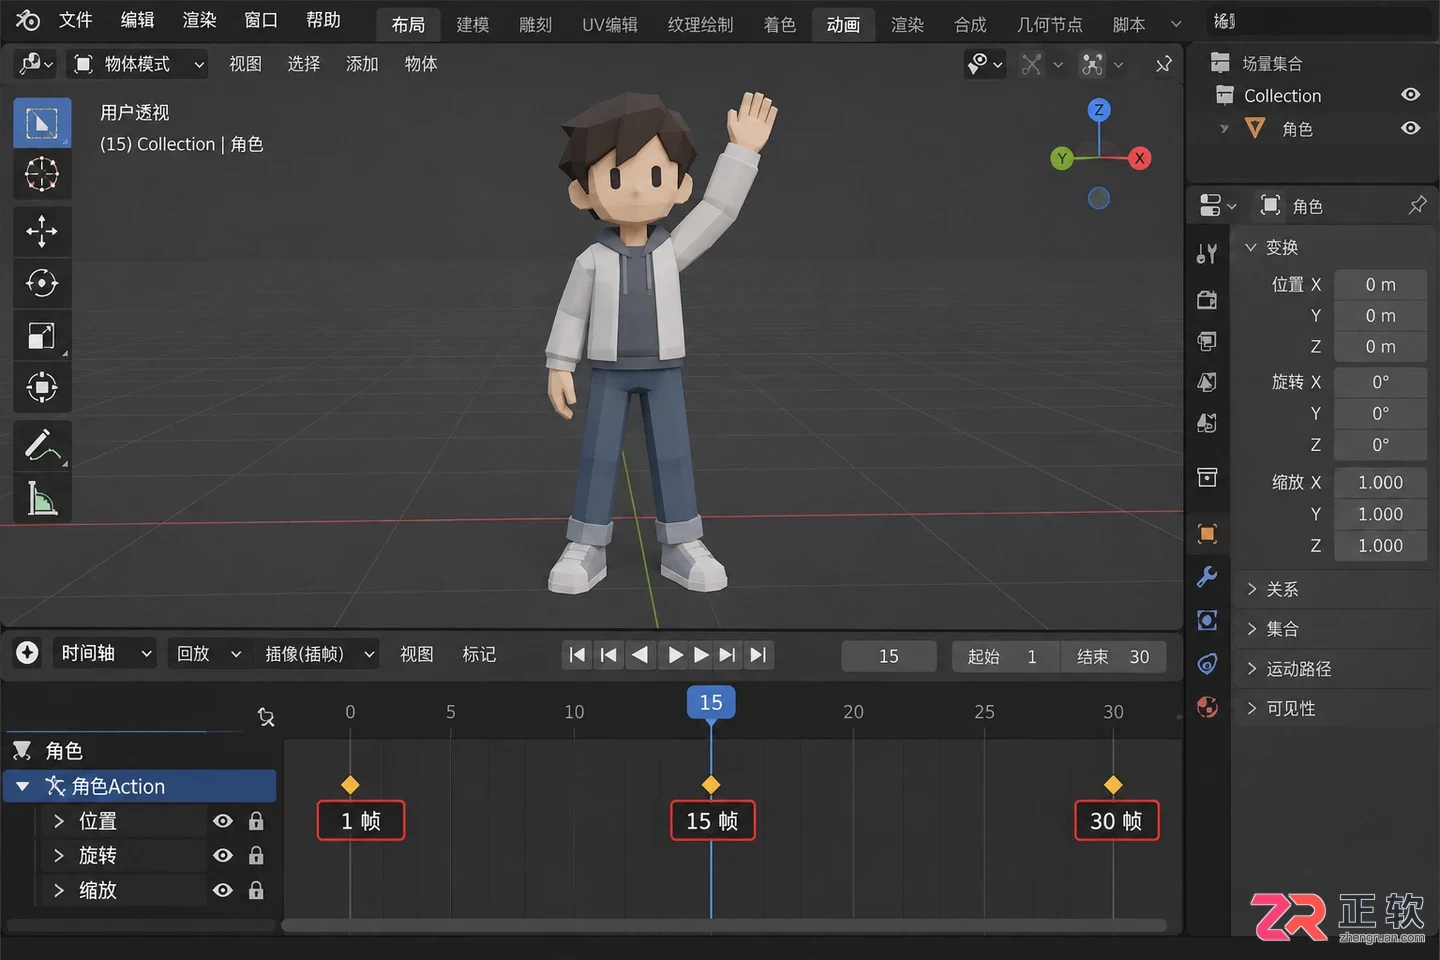Hide the 角色 object in the outliner

(1410, 128)
